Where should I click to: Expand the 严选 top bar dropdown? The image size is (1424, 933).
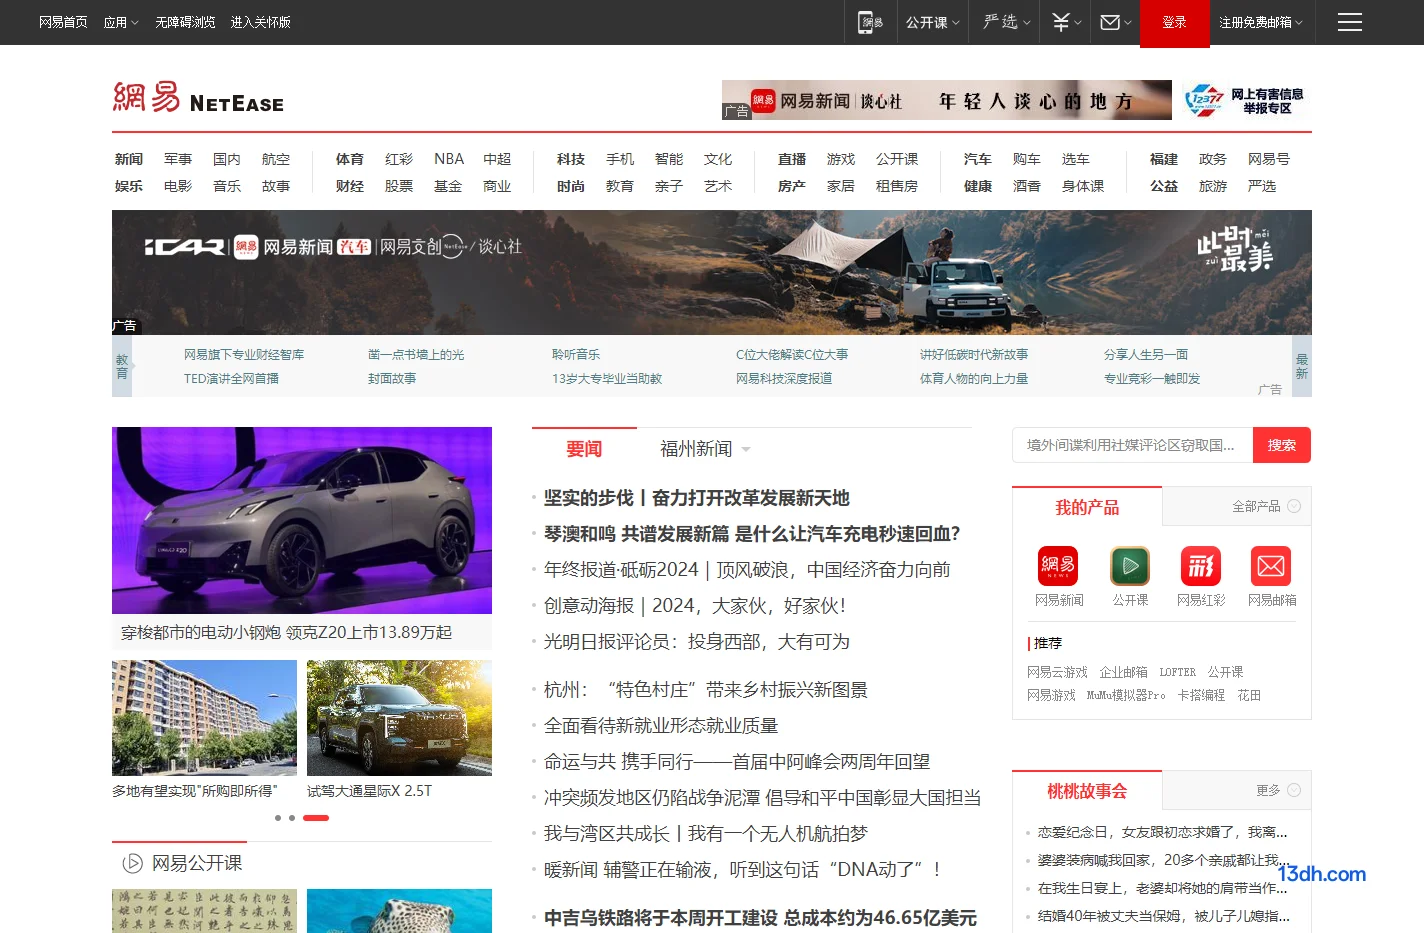pos(1006,22)
